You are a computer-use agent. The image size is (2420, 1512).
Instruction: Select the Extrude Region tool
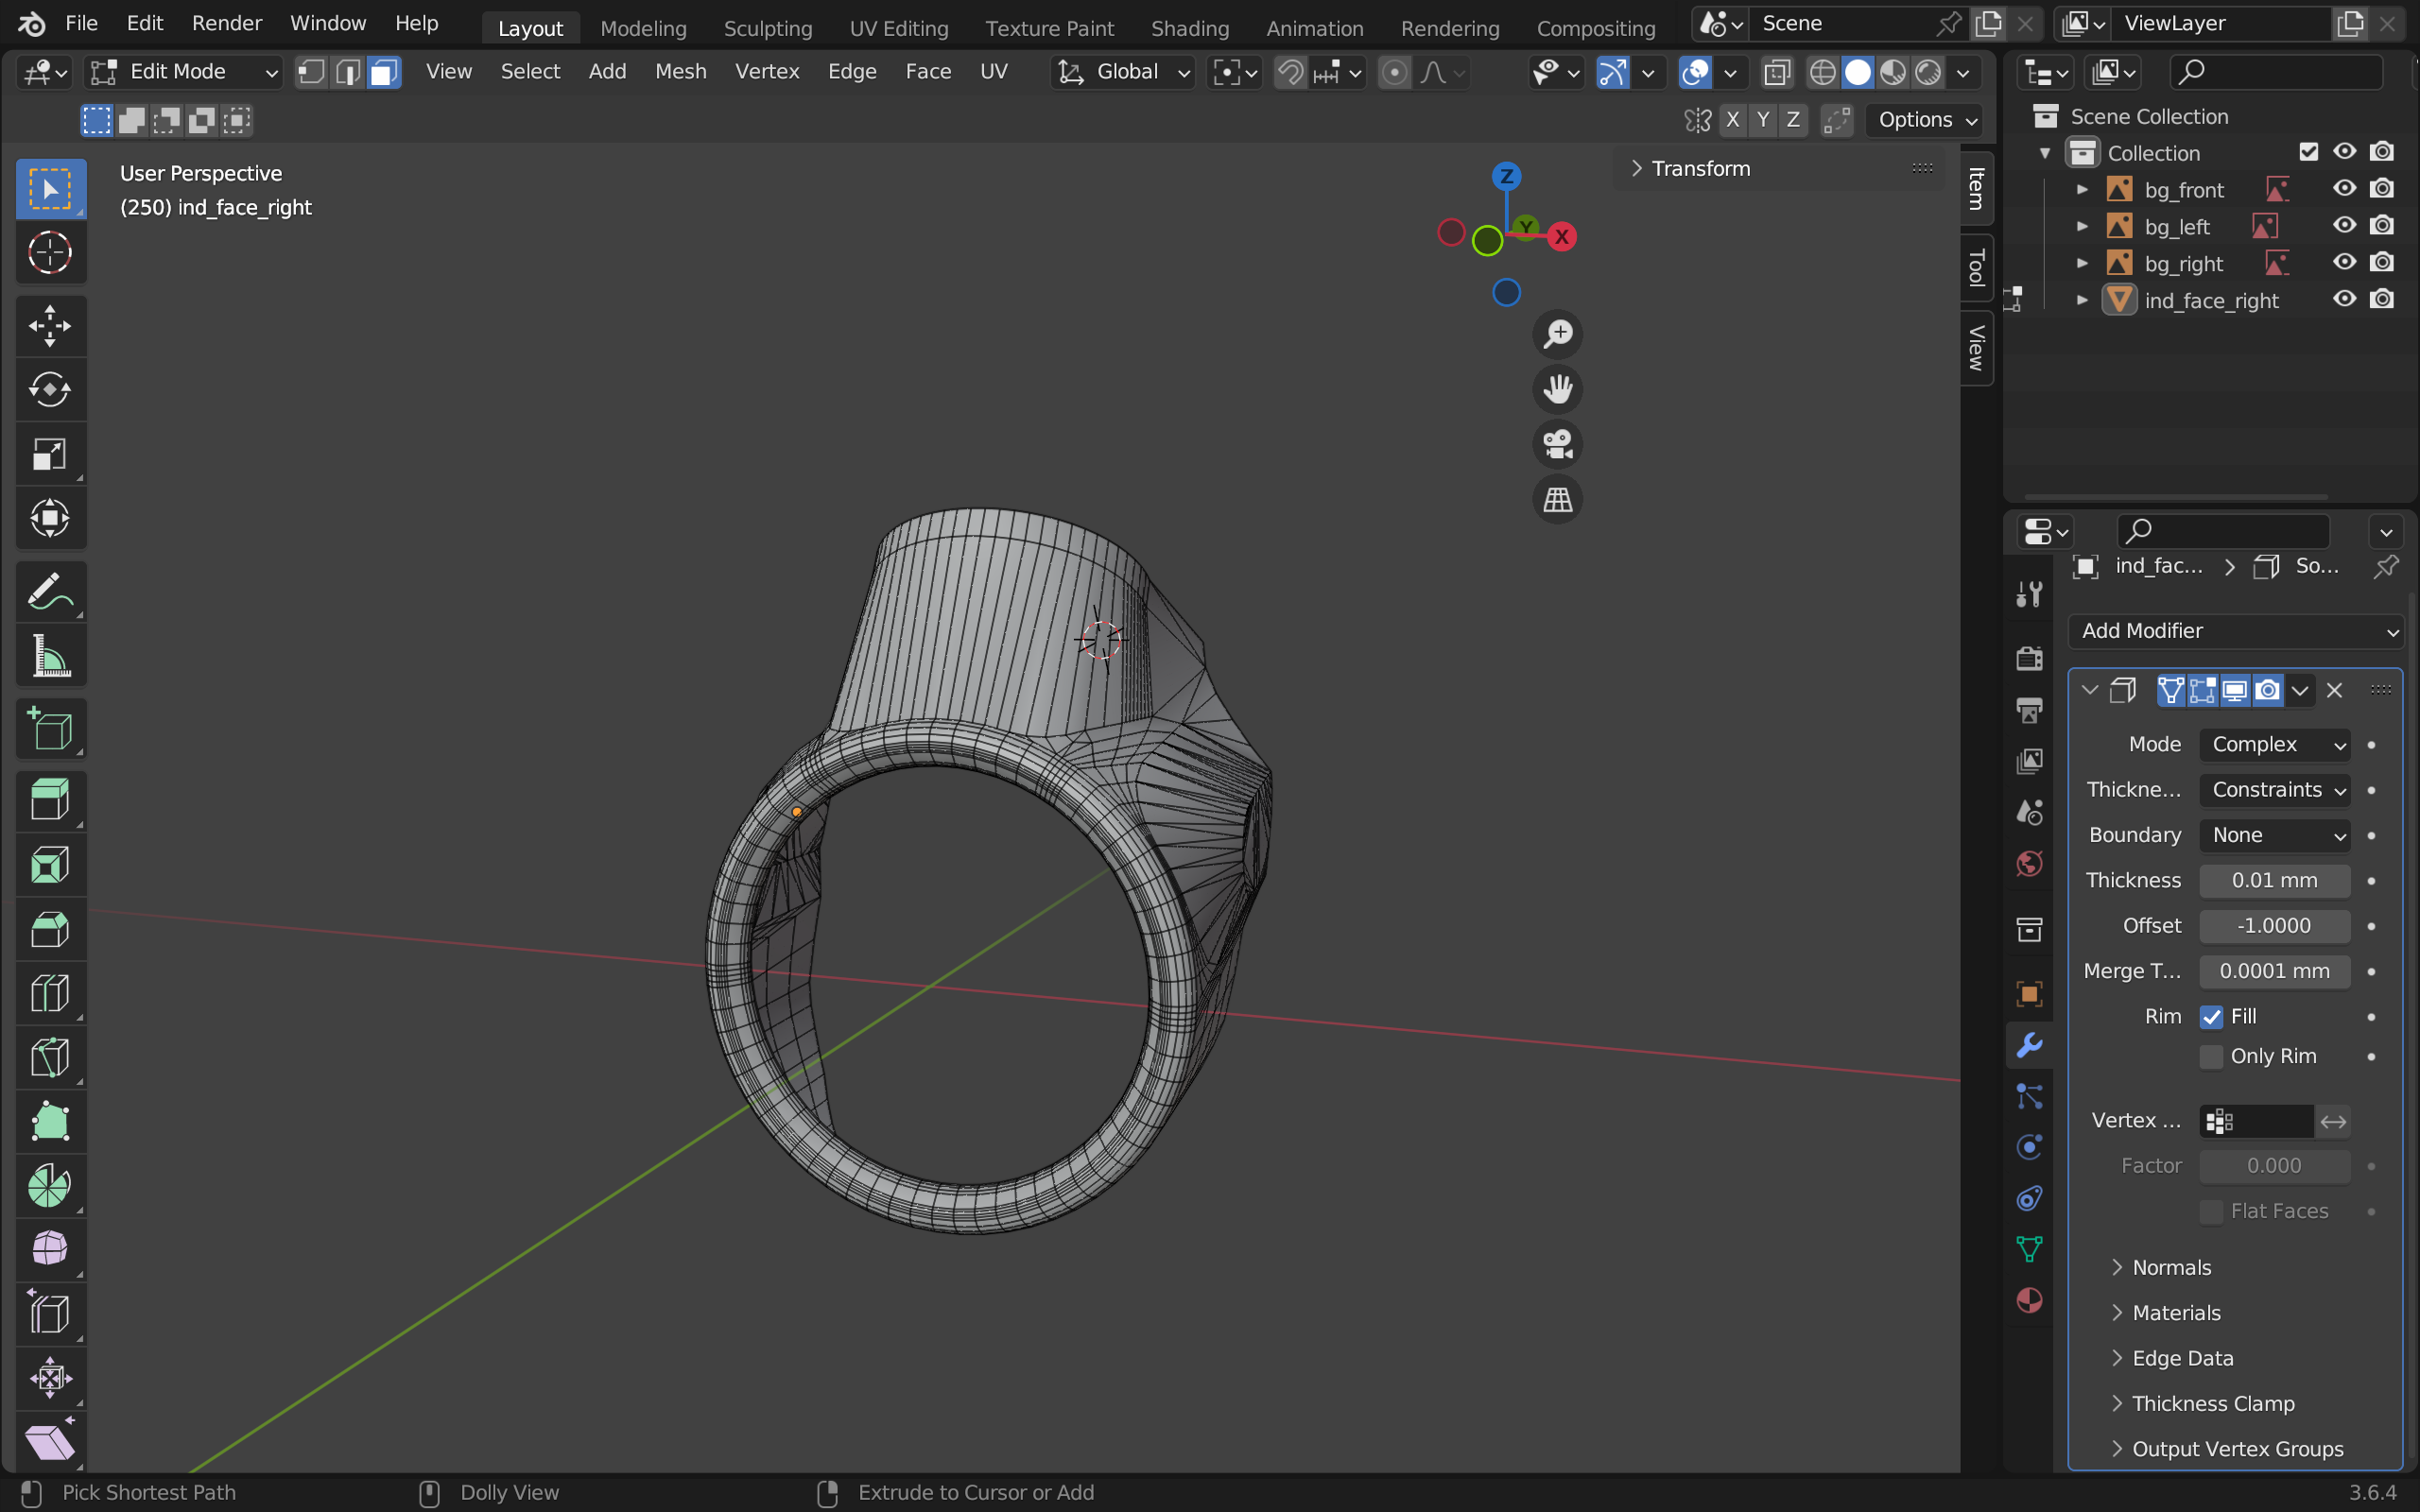(x=50, y=800)
